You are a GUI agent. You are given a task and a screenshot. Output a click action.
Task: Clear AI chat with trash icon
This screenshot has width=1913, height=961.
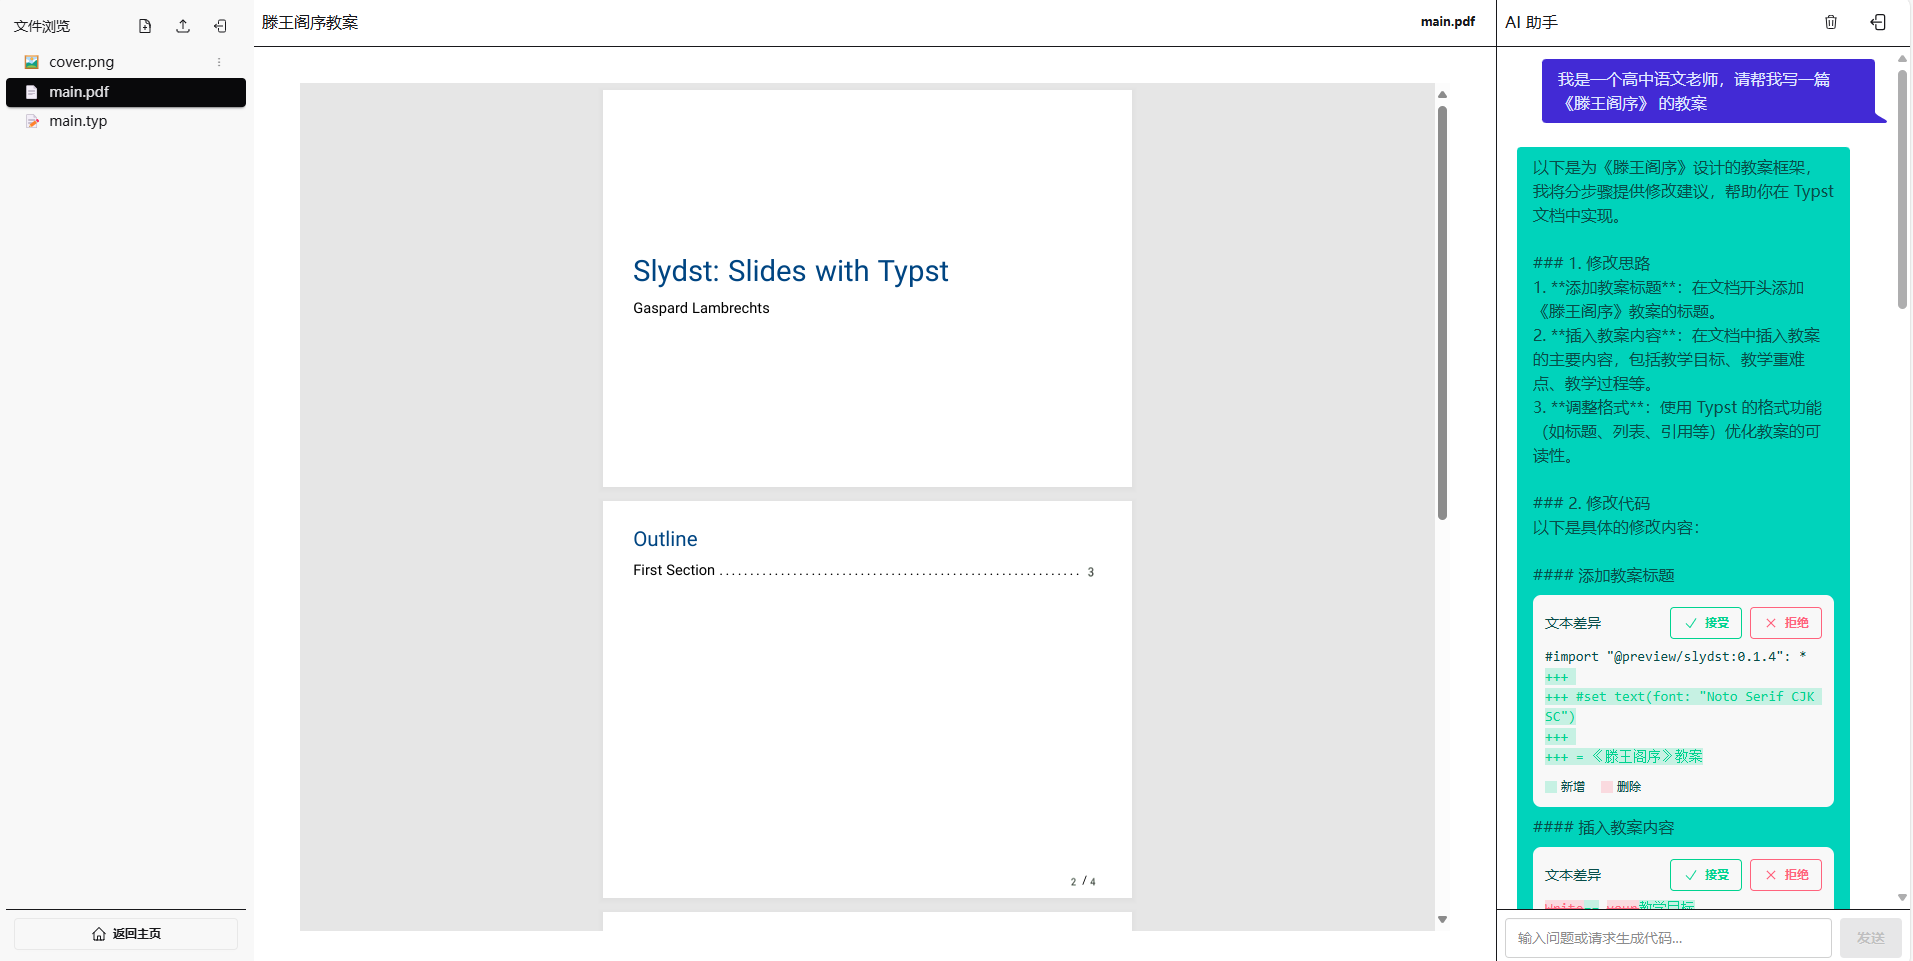click(x=1831, y=22)
